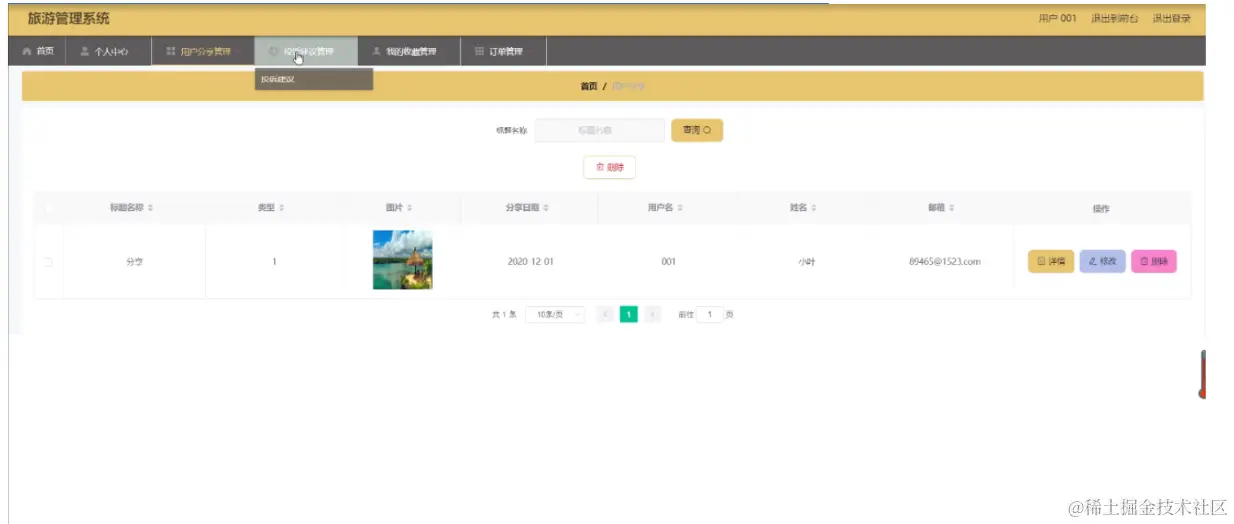The image size is (1234, 524).
Task: Open the 订单管理 menu
Action: pos(504,51)
